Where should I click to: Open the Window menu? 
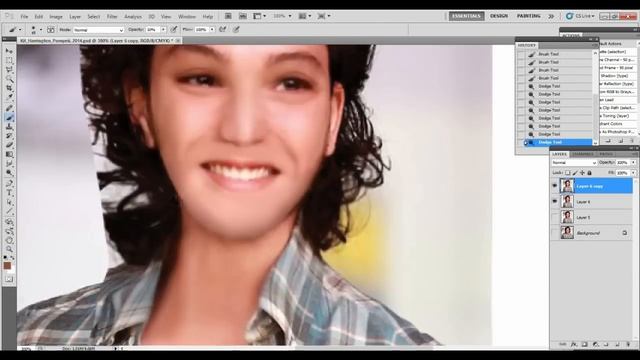187,17
